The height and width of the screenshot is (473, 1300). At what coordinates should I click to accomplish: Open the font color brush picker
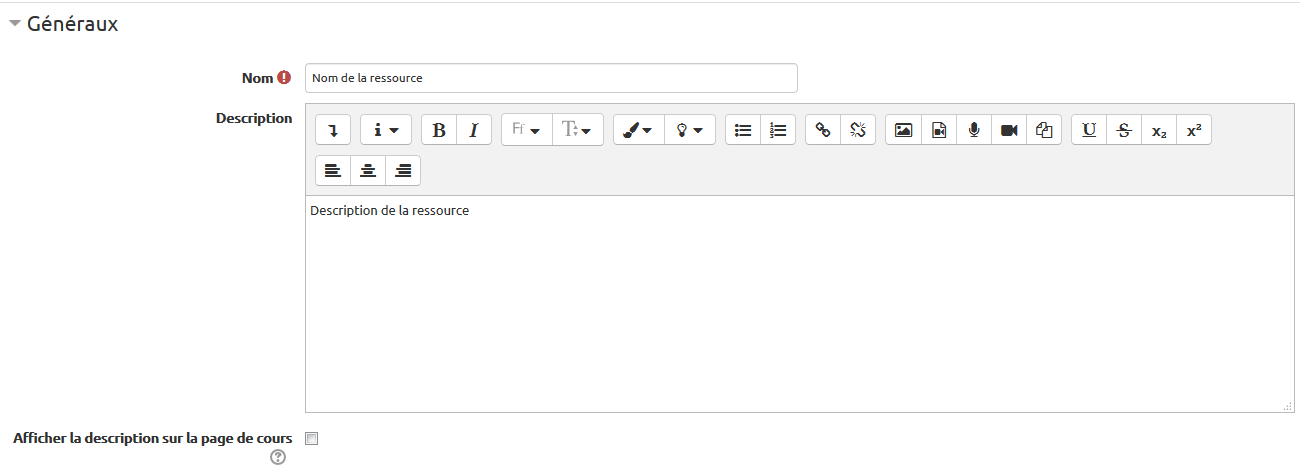[x=638, y=130]
